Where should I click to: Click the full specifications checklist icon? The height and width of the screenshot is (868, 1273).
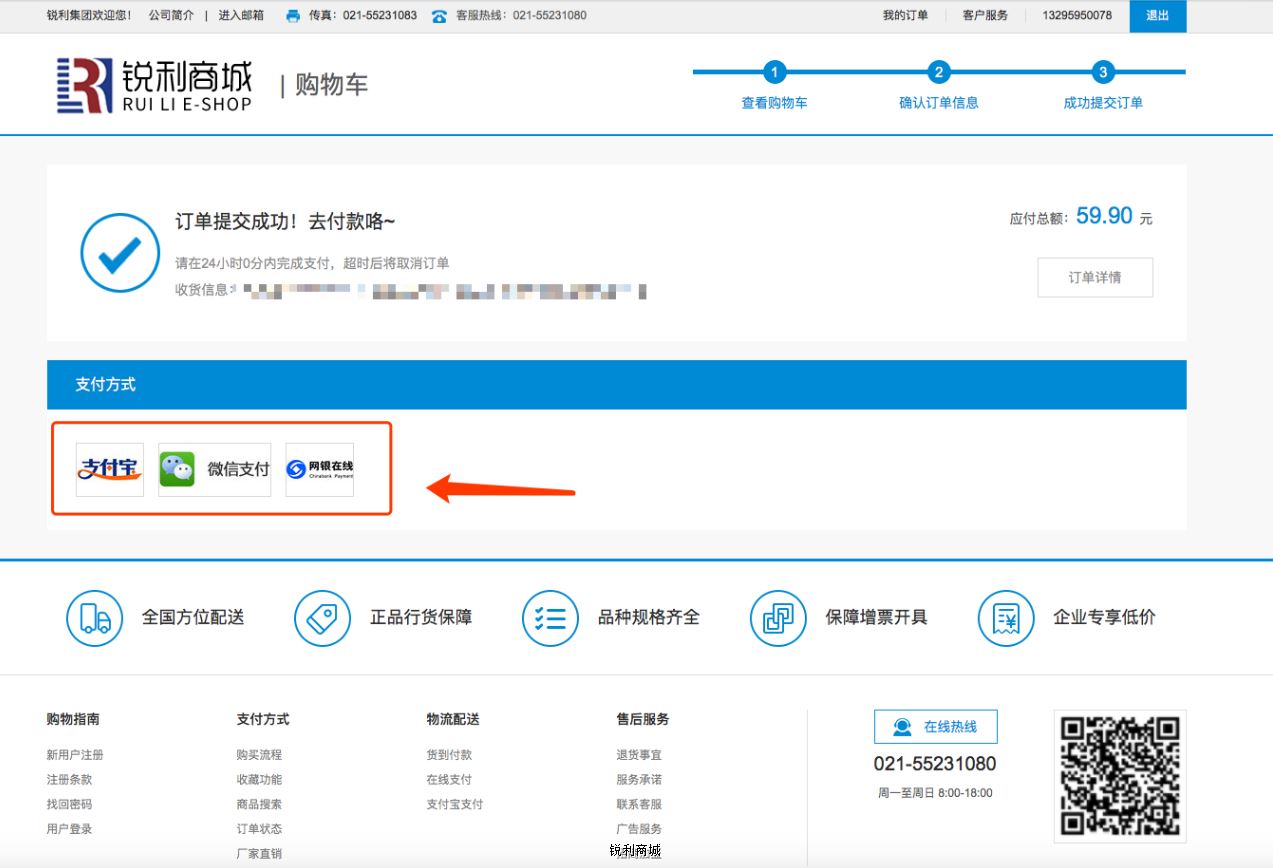click(550, 618)
